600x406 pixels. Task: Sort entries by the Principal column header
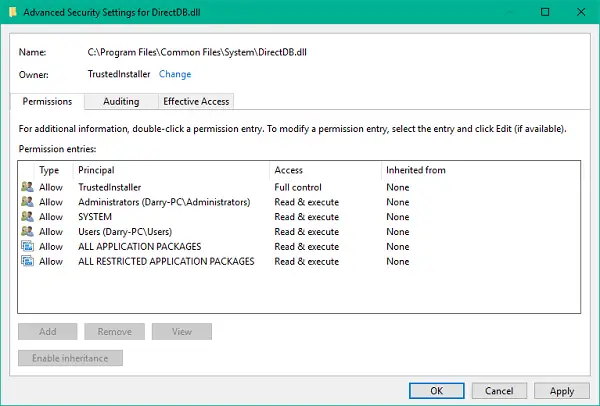(96, 170)
